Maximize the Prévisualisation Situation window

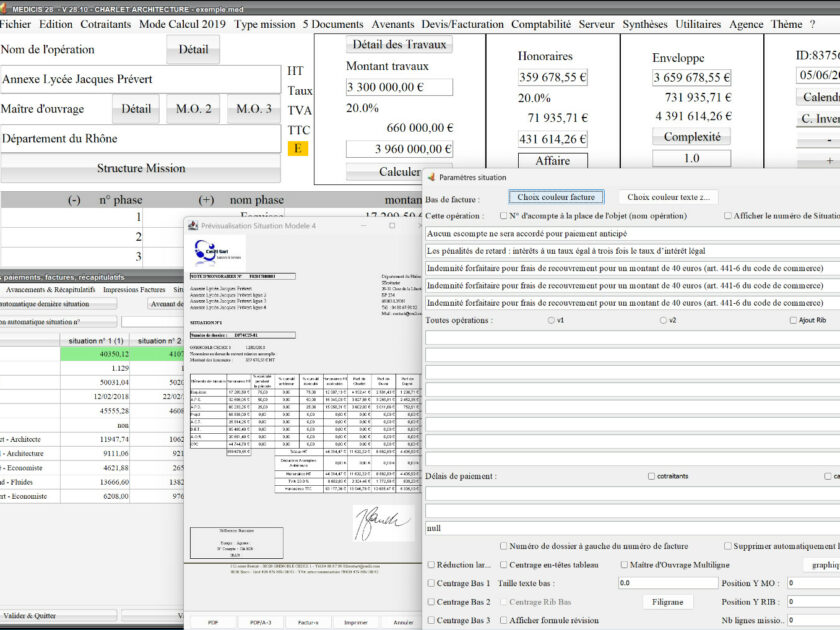pyautogui.click(x=392, y=226)
